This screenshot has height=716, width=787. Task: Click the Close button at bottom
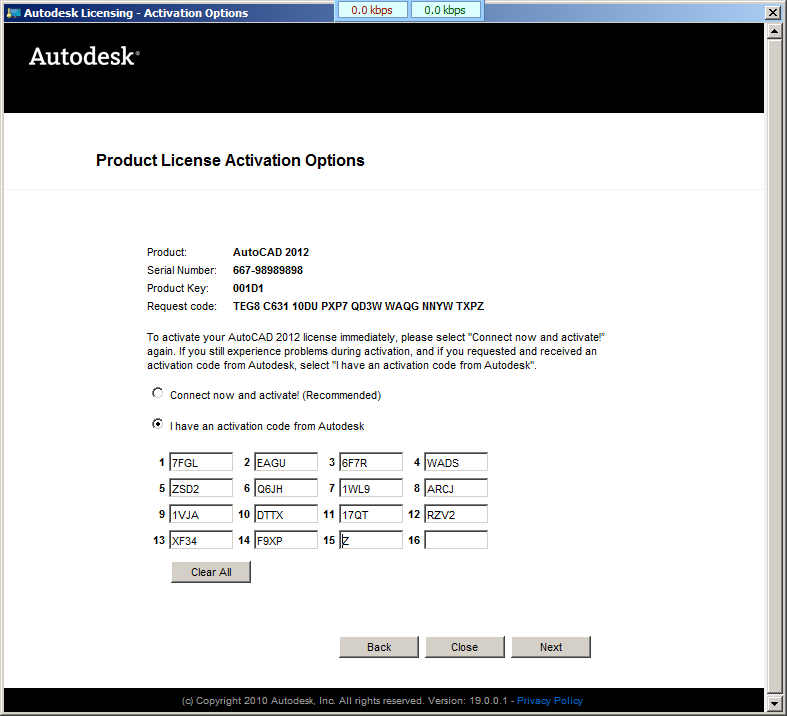point(465,647)
